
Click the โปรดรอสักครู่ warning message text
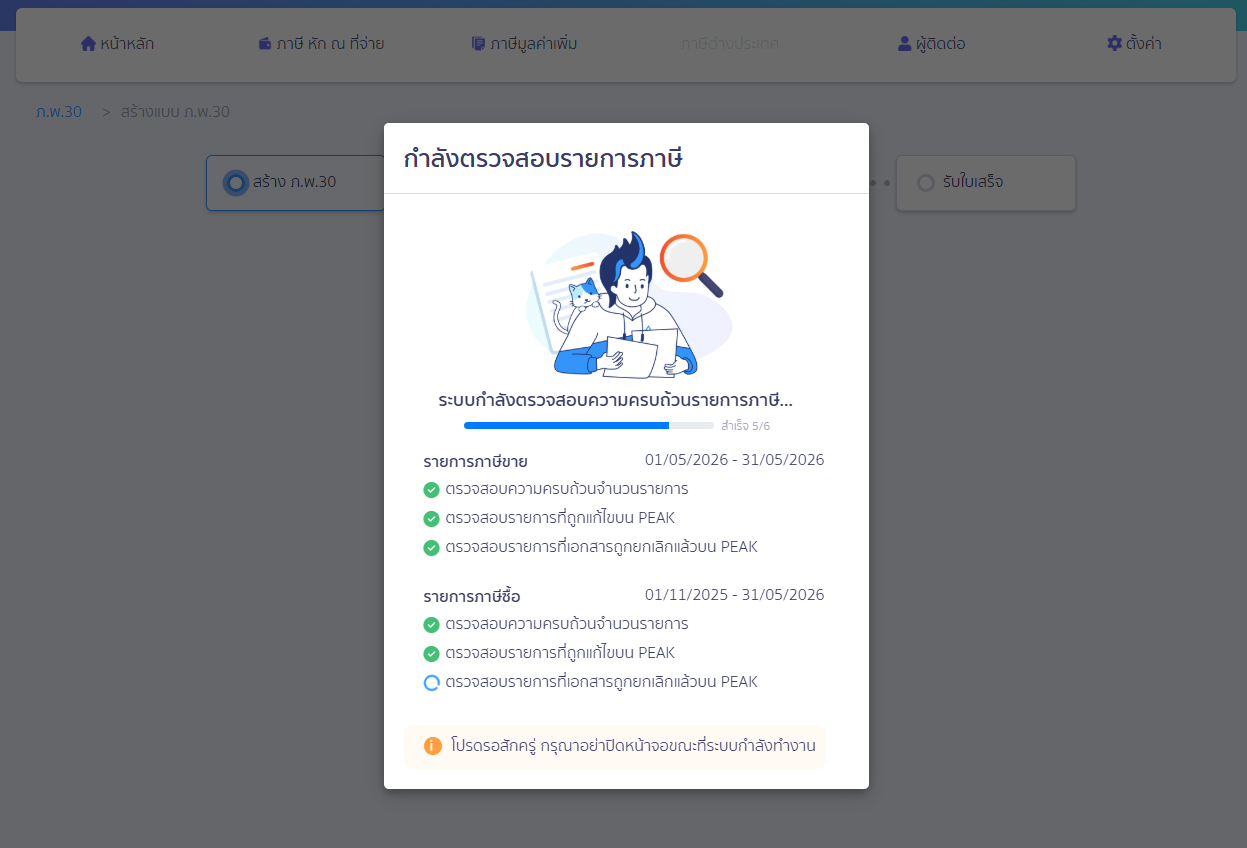point(633,746)
